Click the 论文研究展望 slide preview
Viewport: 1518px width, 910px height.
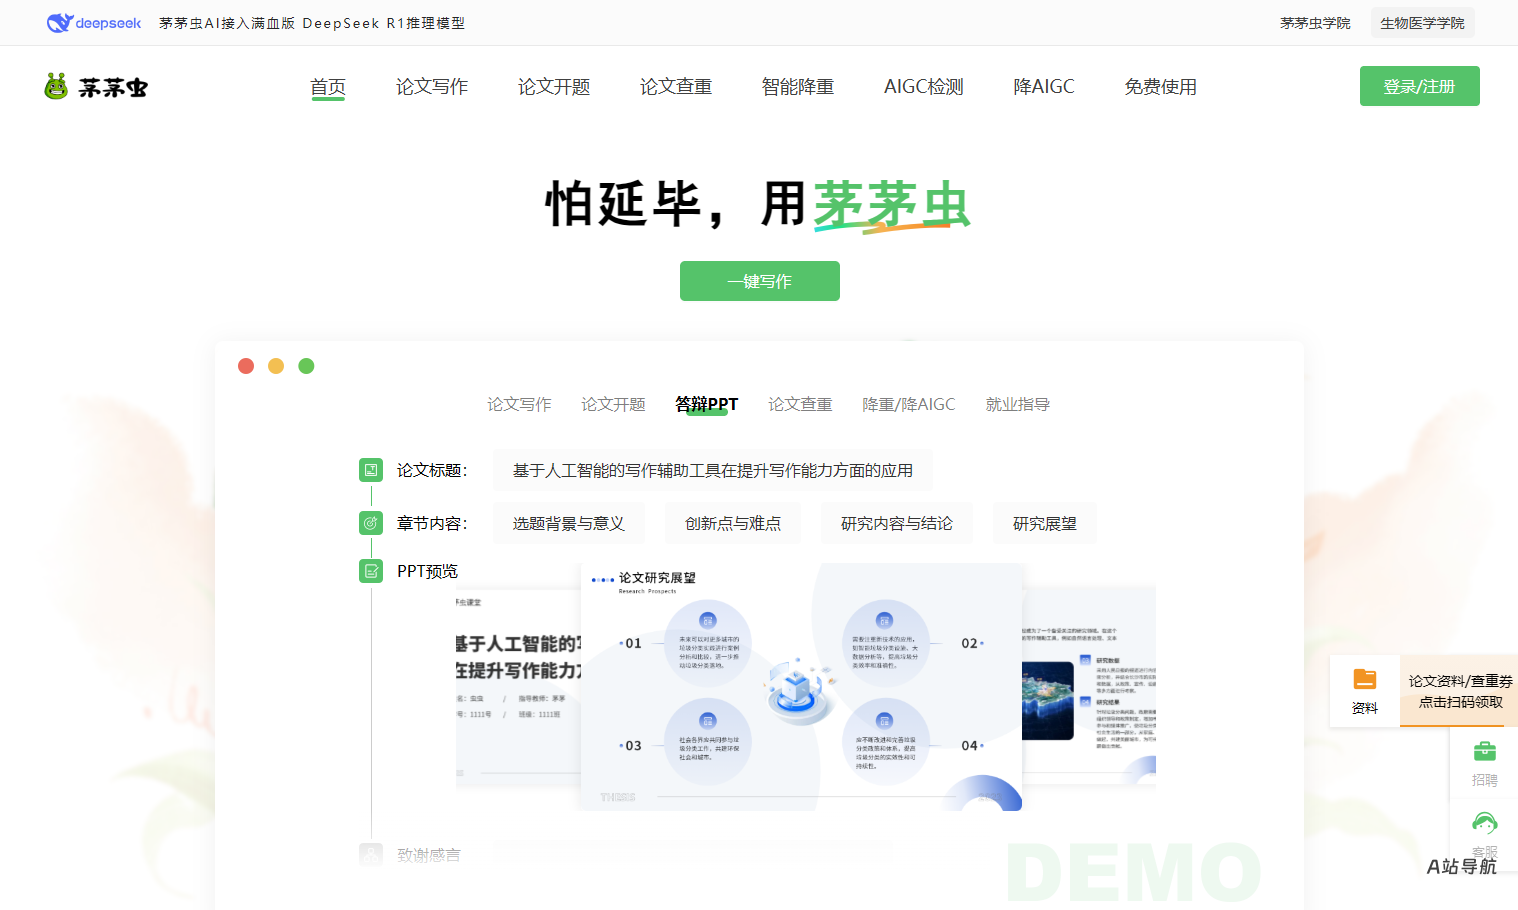(802, 687)
